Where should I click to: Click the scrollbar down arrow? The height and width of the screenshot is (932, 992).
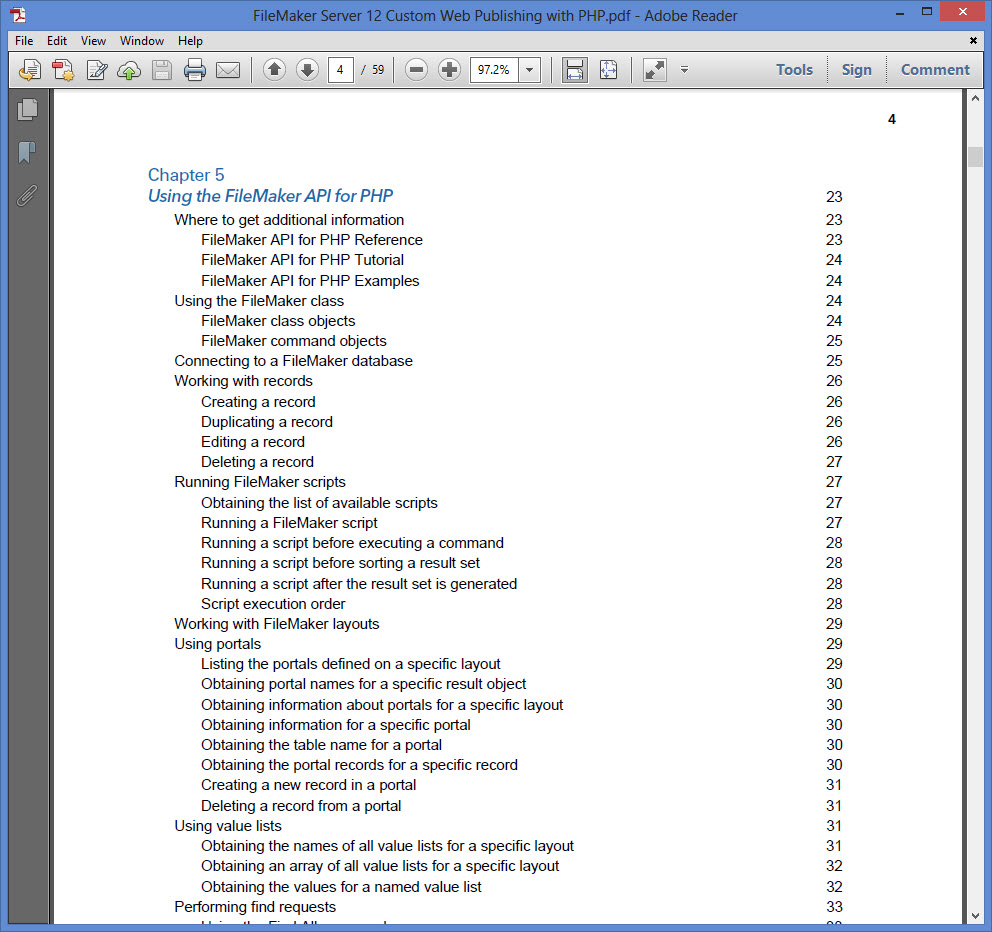[975, 916]
